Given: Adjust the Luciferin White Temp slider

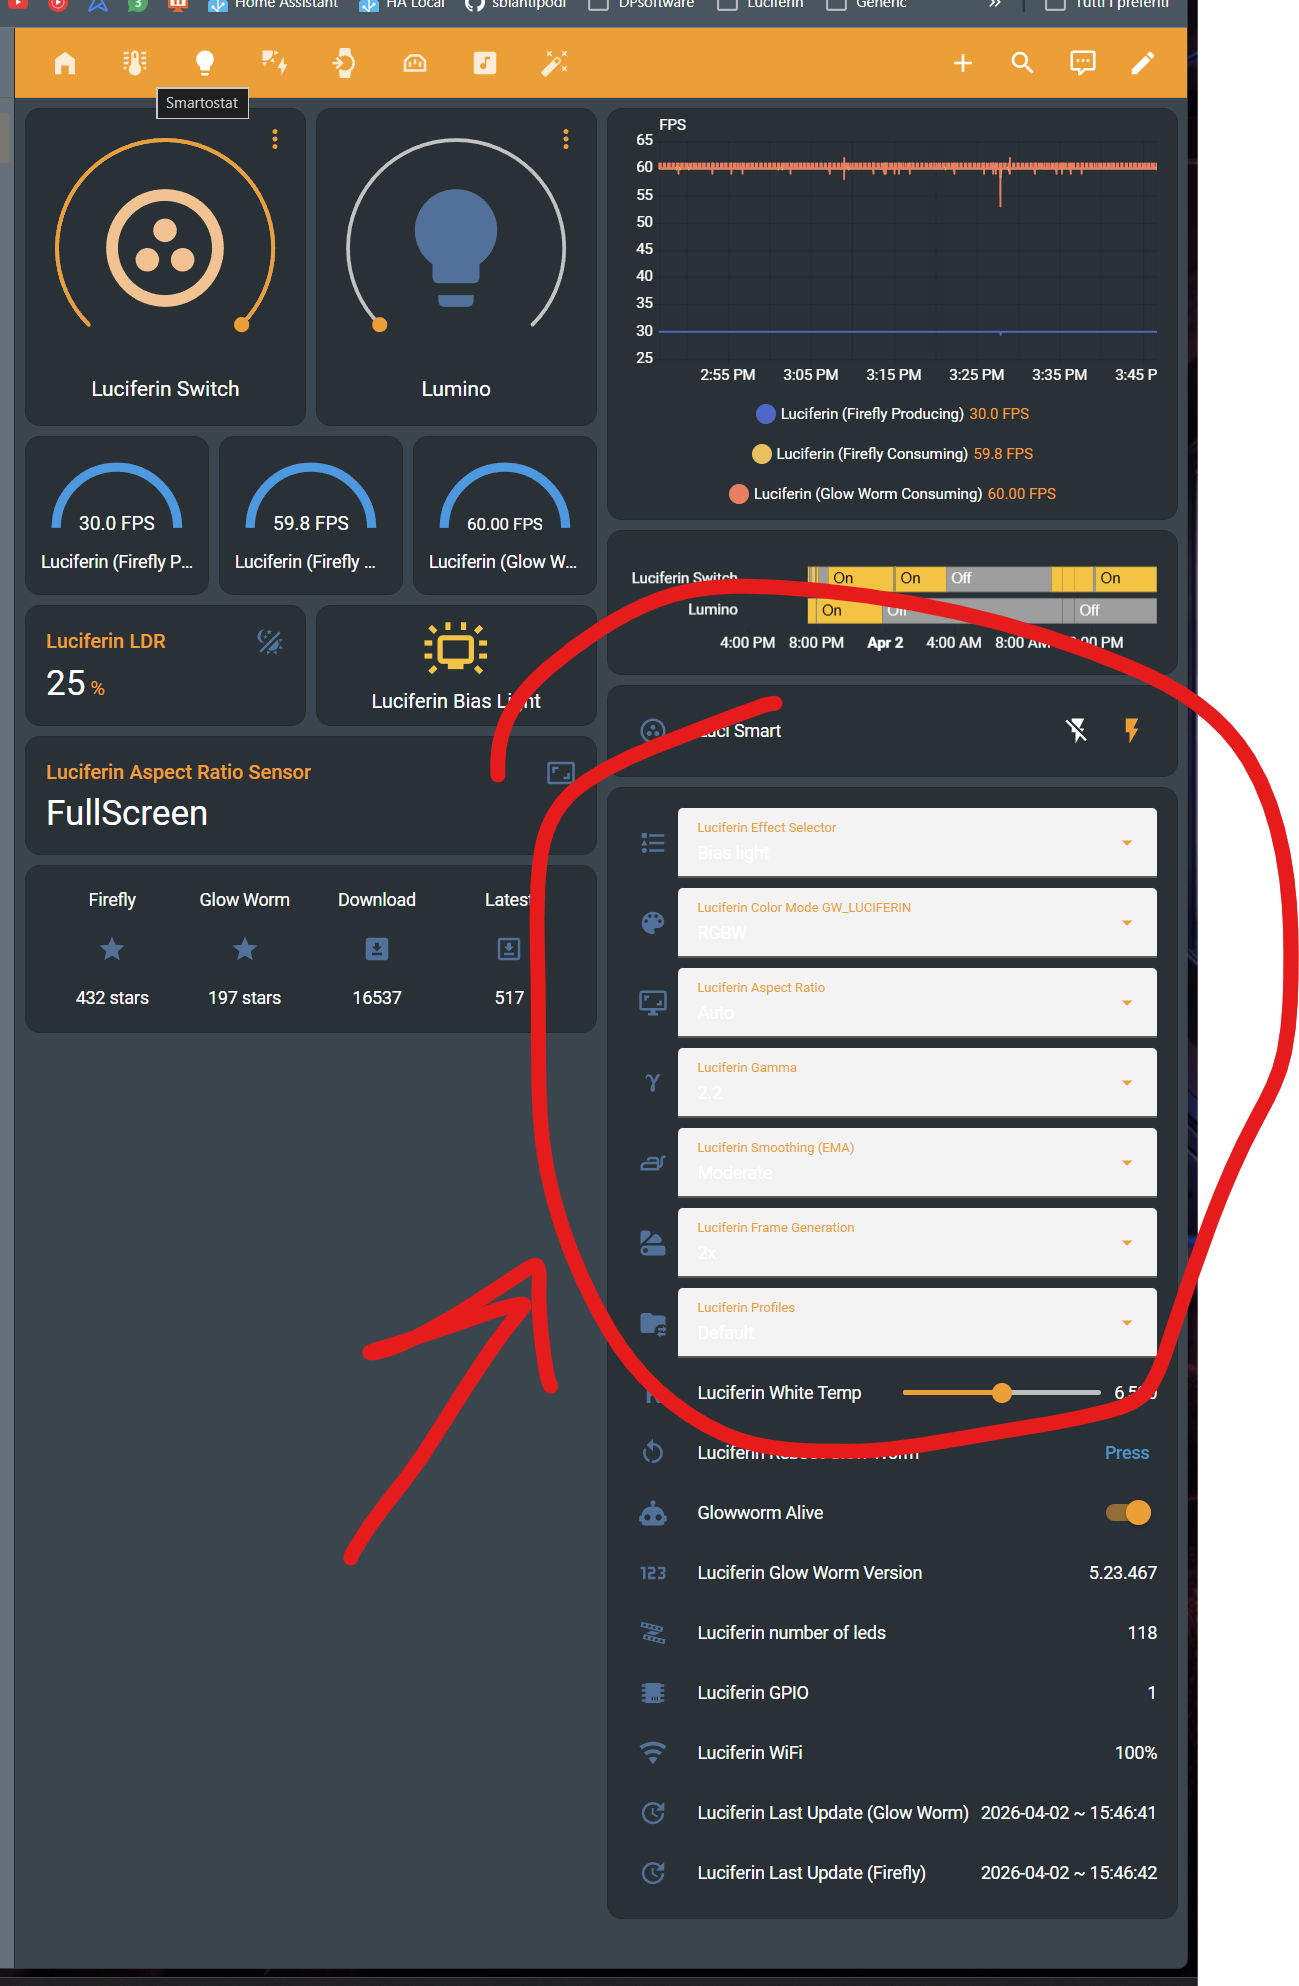Looking at the screenshot, I should [1001, 1392].
